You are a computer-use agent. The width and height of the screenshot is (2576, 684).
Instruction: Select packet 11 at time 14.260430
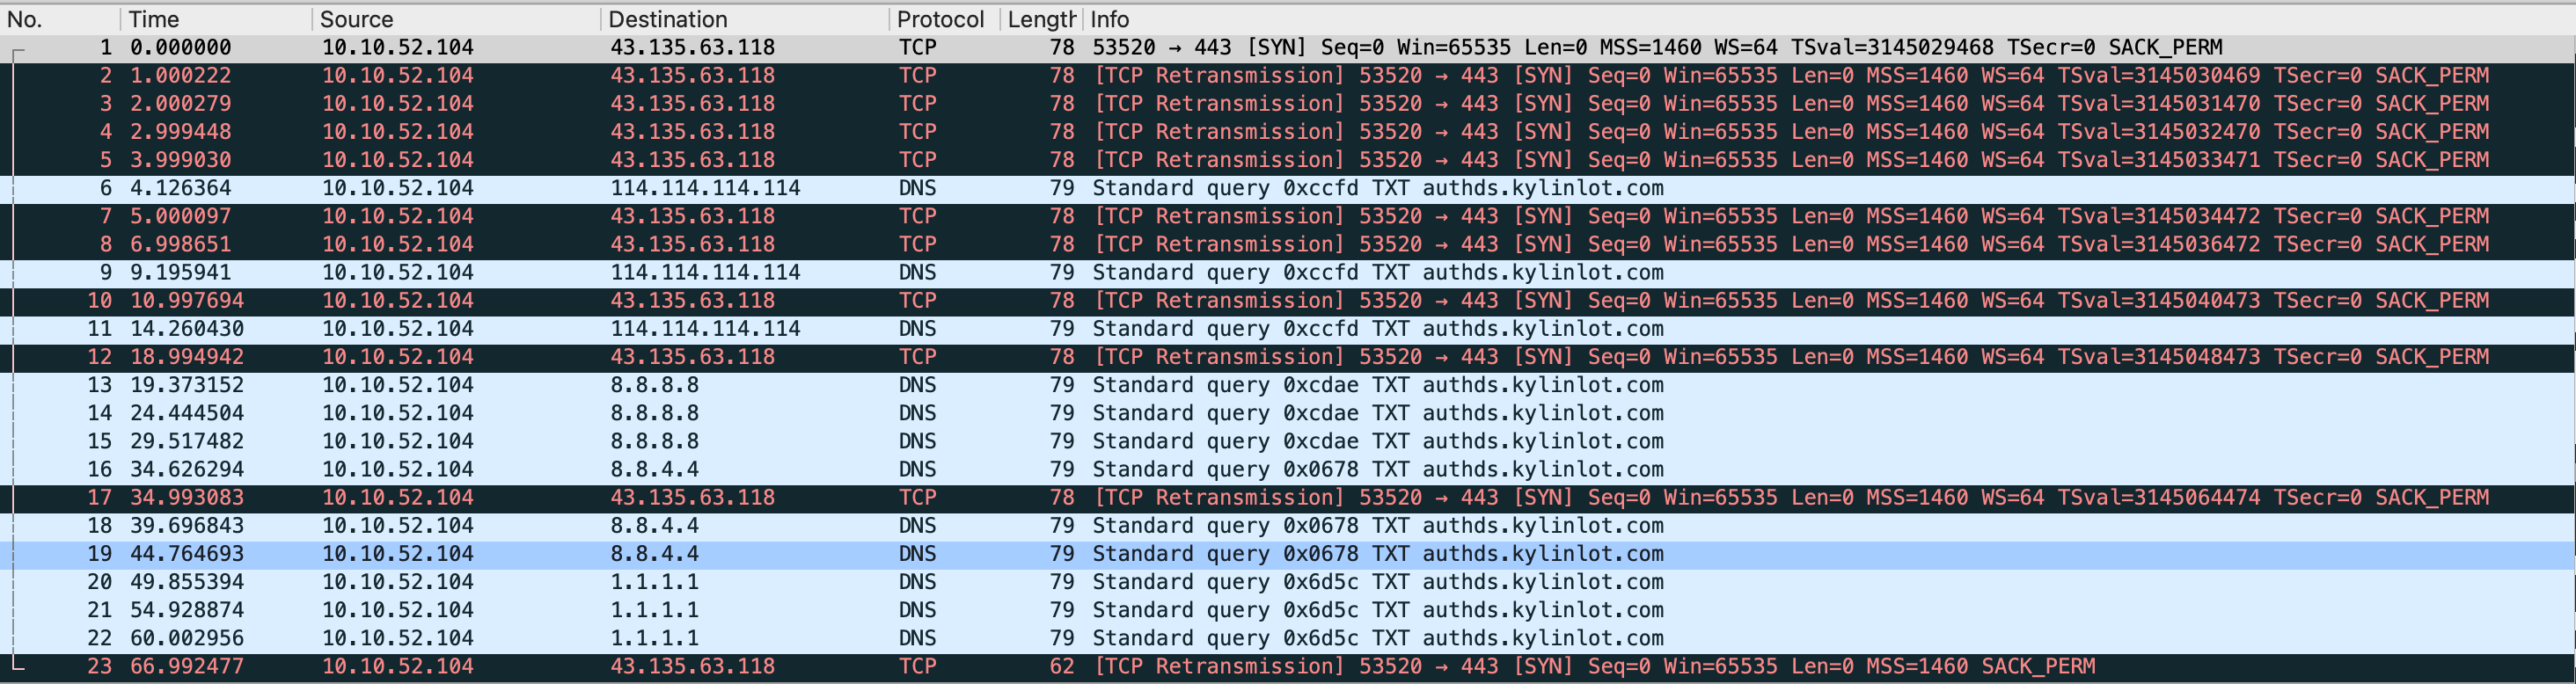click(1288, 329)
